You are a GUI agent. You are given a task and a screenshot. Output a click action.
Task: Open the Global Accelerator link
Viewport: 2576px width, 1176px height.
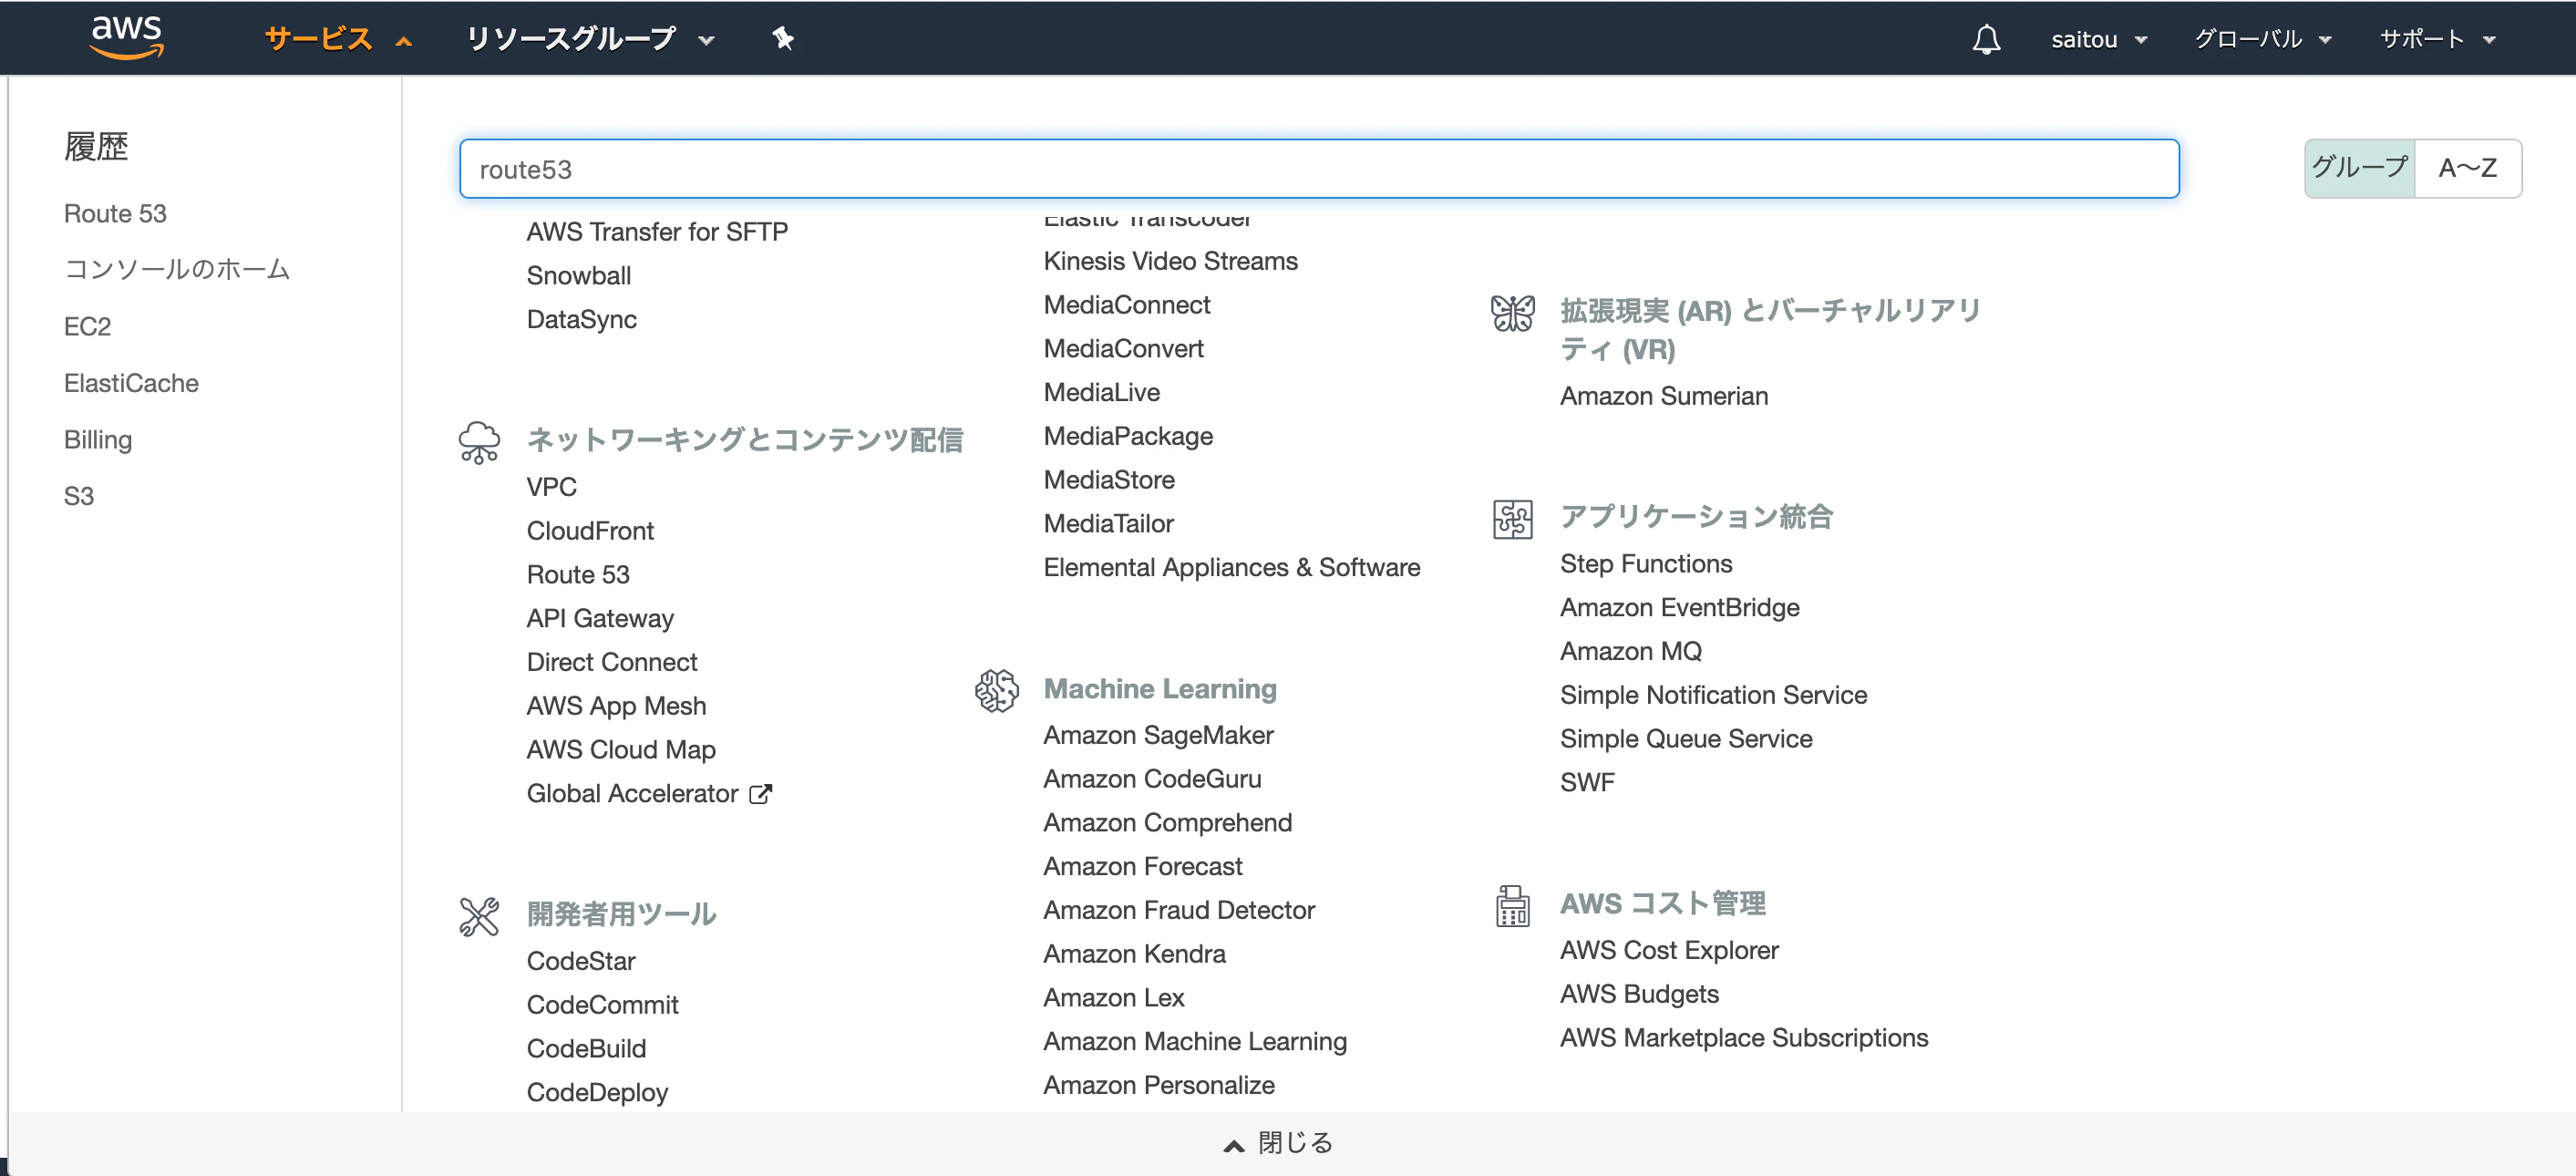click(x=632, y=794)
